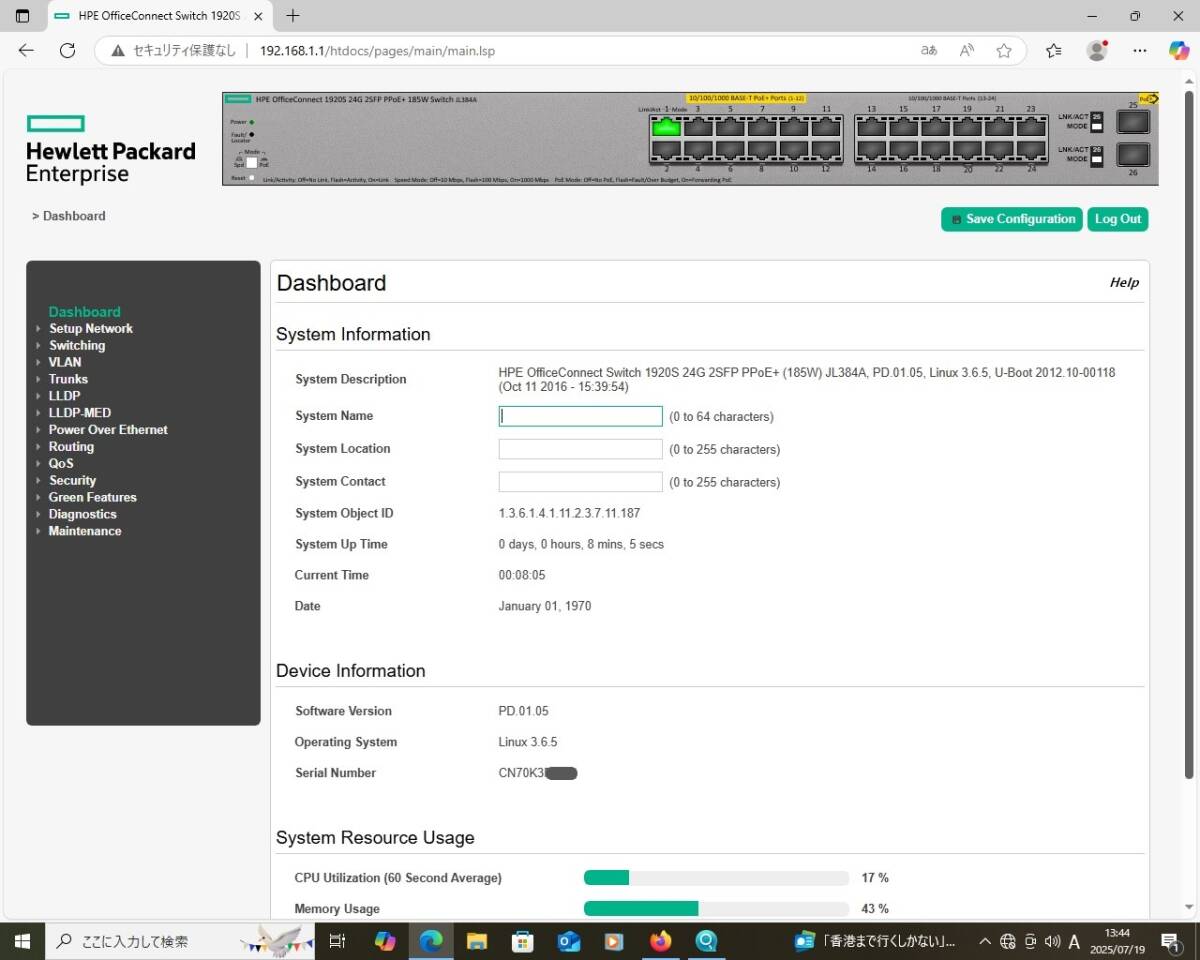Select port 3 on the switch graphic
Image resolution: width=1200 pixels, height=960 pixels.
698,126
